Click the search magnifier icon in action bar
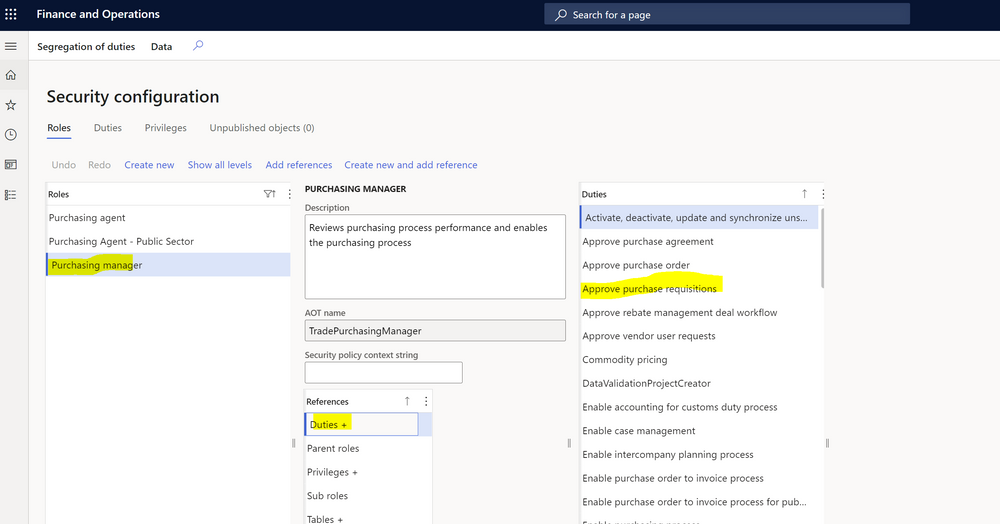This screenshot has width=1000, height=524. (198, 45)
